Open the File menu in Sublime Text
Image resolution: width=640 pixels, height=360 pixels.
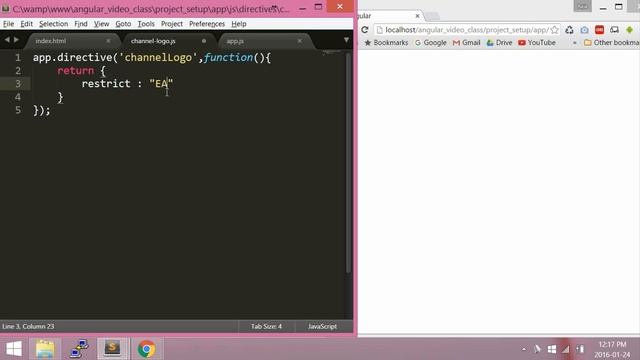(8, 24)
